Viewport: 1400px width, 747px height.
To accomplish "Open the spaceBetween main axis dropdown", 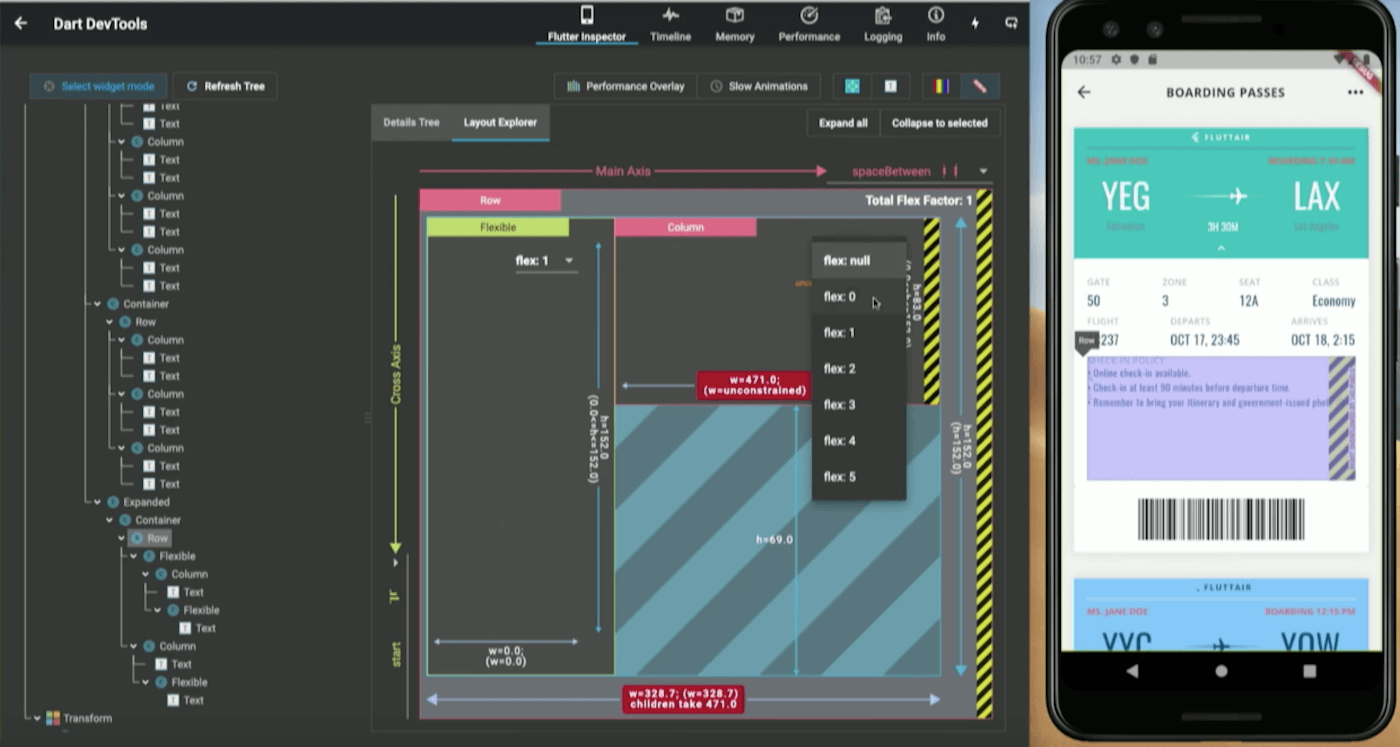I will (909, 172).
